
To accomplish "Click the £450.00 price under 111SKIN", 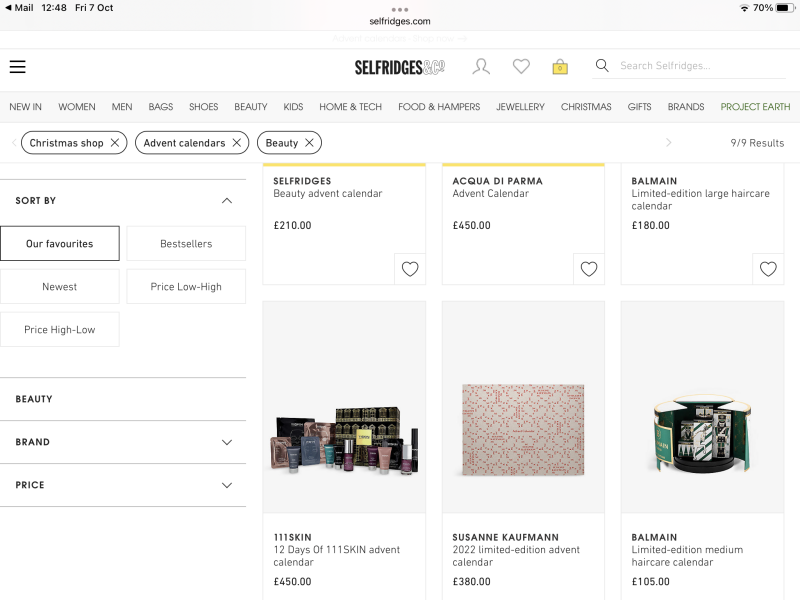I will pyautogui.click(x=292, y=582).
